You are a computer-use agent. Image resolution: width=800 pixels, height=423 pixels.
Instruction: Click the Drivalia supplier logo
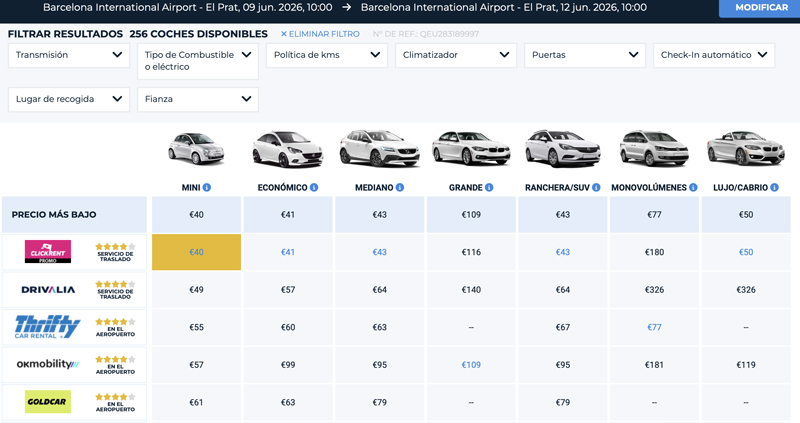click(x=48, y=290)
